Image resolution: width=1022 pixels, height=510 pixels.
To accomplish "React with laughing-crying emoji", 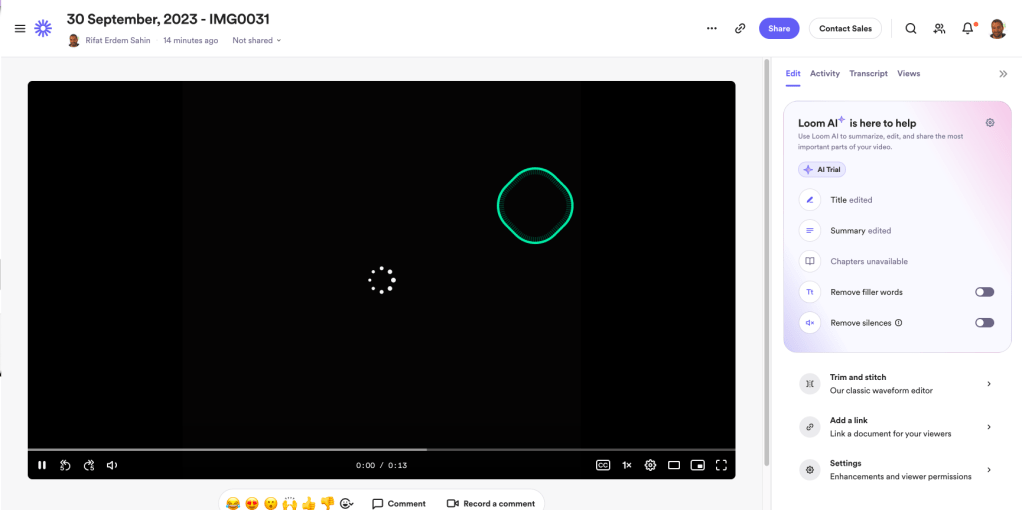I will point(233,503).
